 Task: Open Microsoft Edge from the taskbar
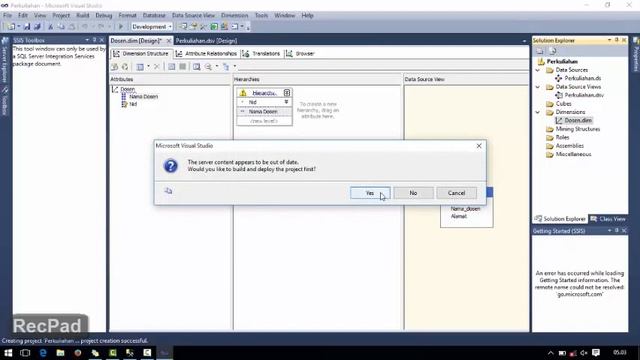pos(43,353)
